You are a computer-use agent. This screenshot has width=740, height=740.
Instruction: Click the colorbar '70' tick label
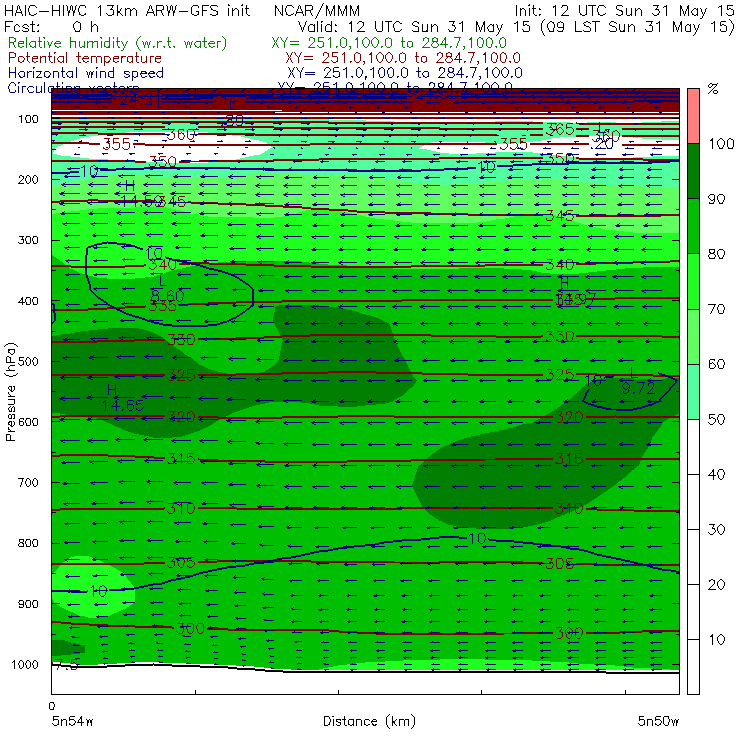716,309
